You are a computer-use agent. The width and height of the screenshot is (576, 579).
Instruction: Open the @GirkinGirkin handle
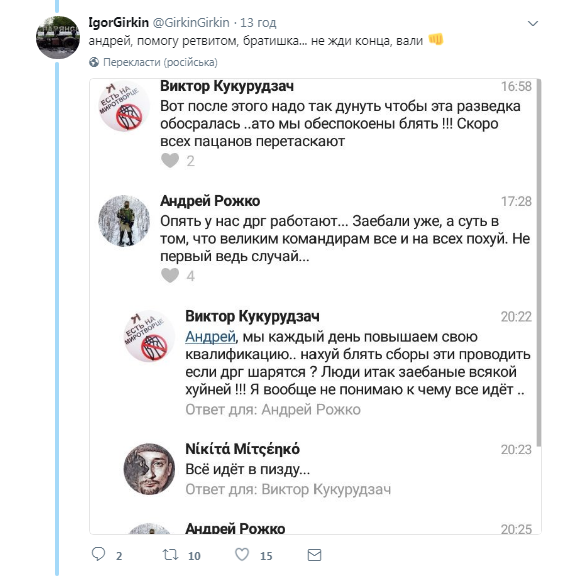tap(191, 23)
